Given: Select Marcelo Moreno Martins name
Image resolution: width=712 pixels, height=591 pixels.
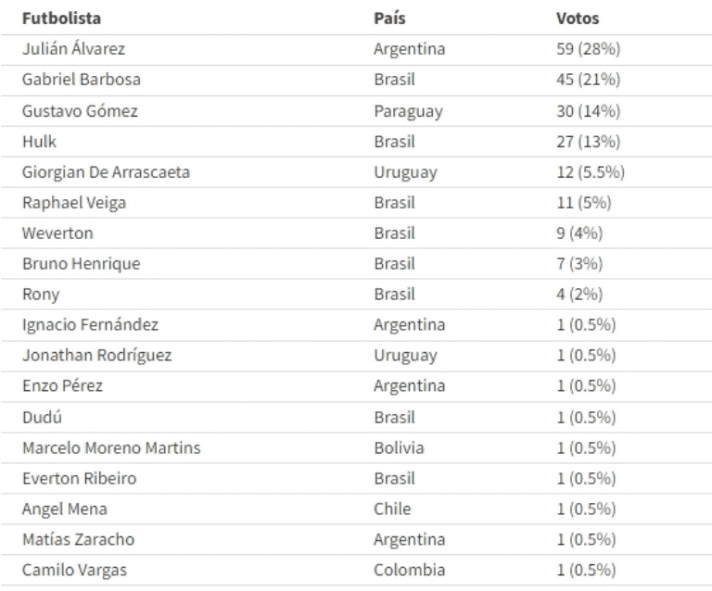Looking at the screenshot, I should 111,448.
